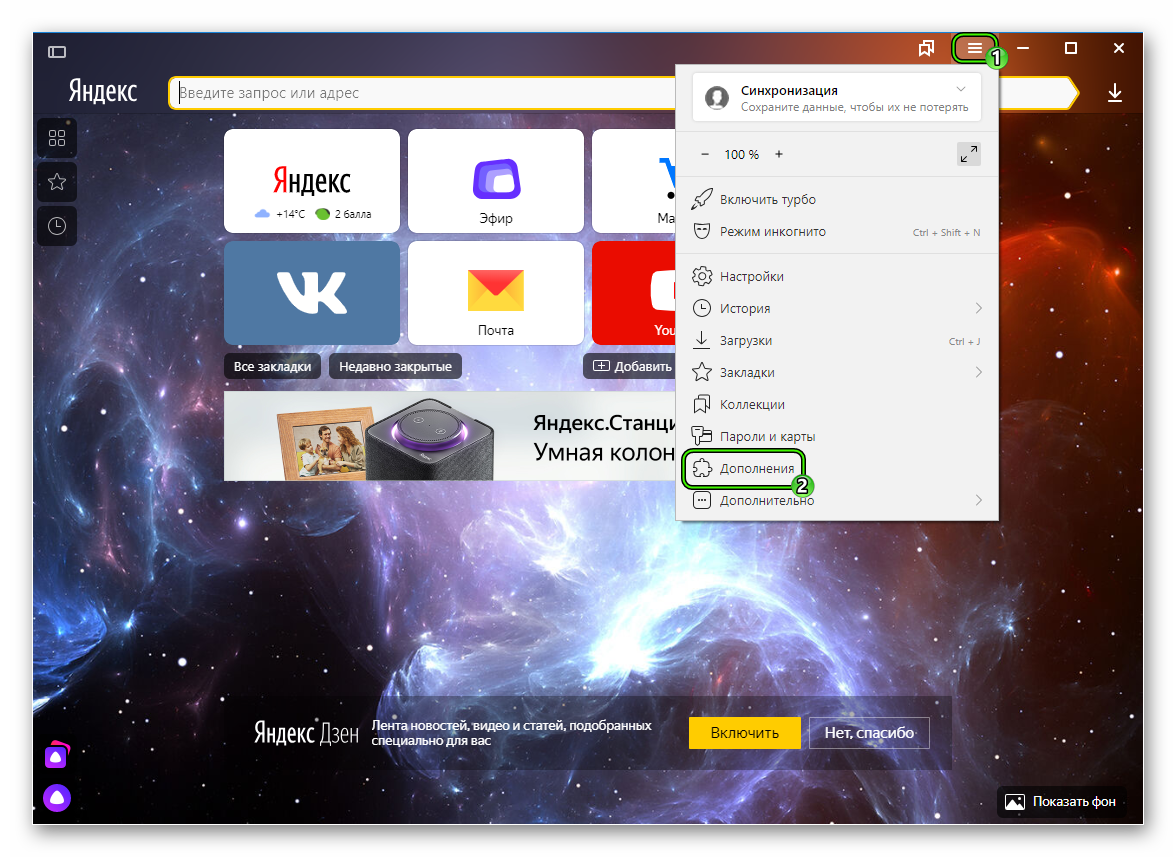Dismiss Zen with Нет, спасибо button
Image resolution: width=1176 pixels, height=857 pixels.
pos(868,733)
